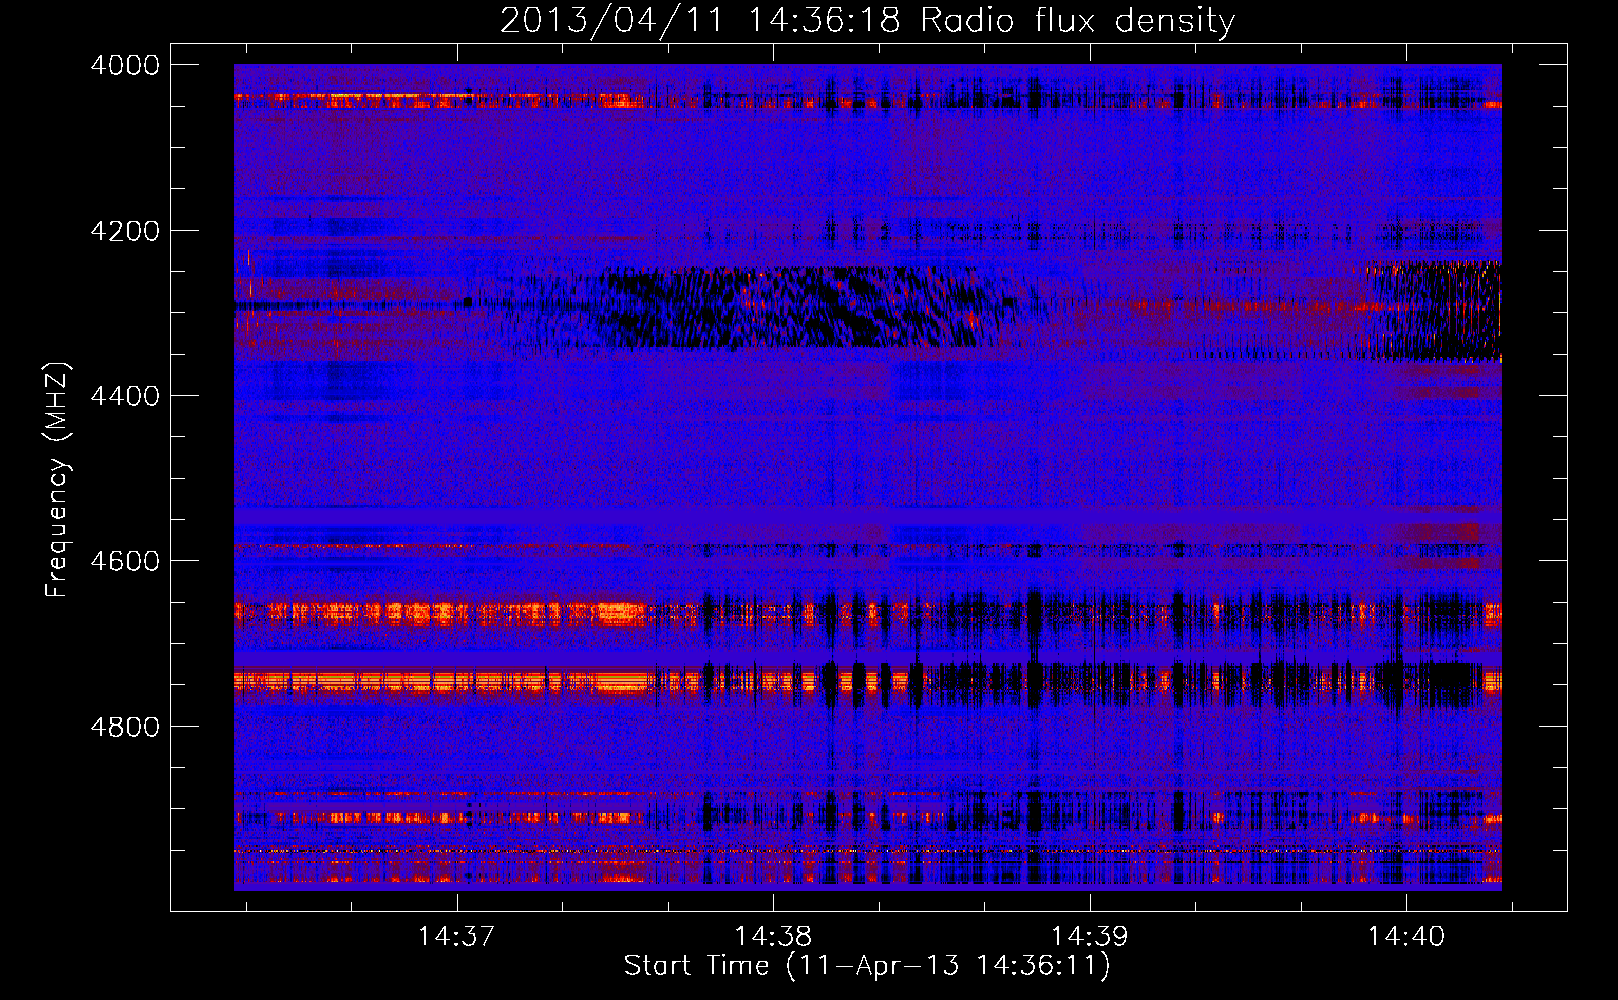This screenshot has width=1618, height=1000.
Task: Click the plot title "2013/04/11 14:36:18 Radio flux density"
Action: point(867,20)
